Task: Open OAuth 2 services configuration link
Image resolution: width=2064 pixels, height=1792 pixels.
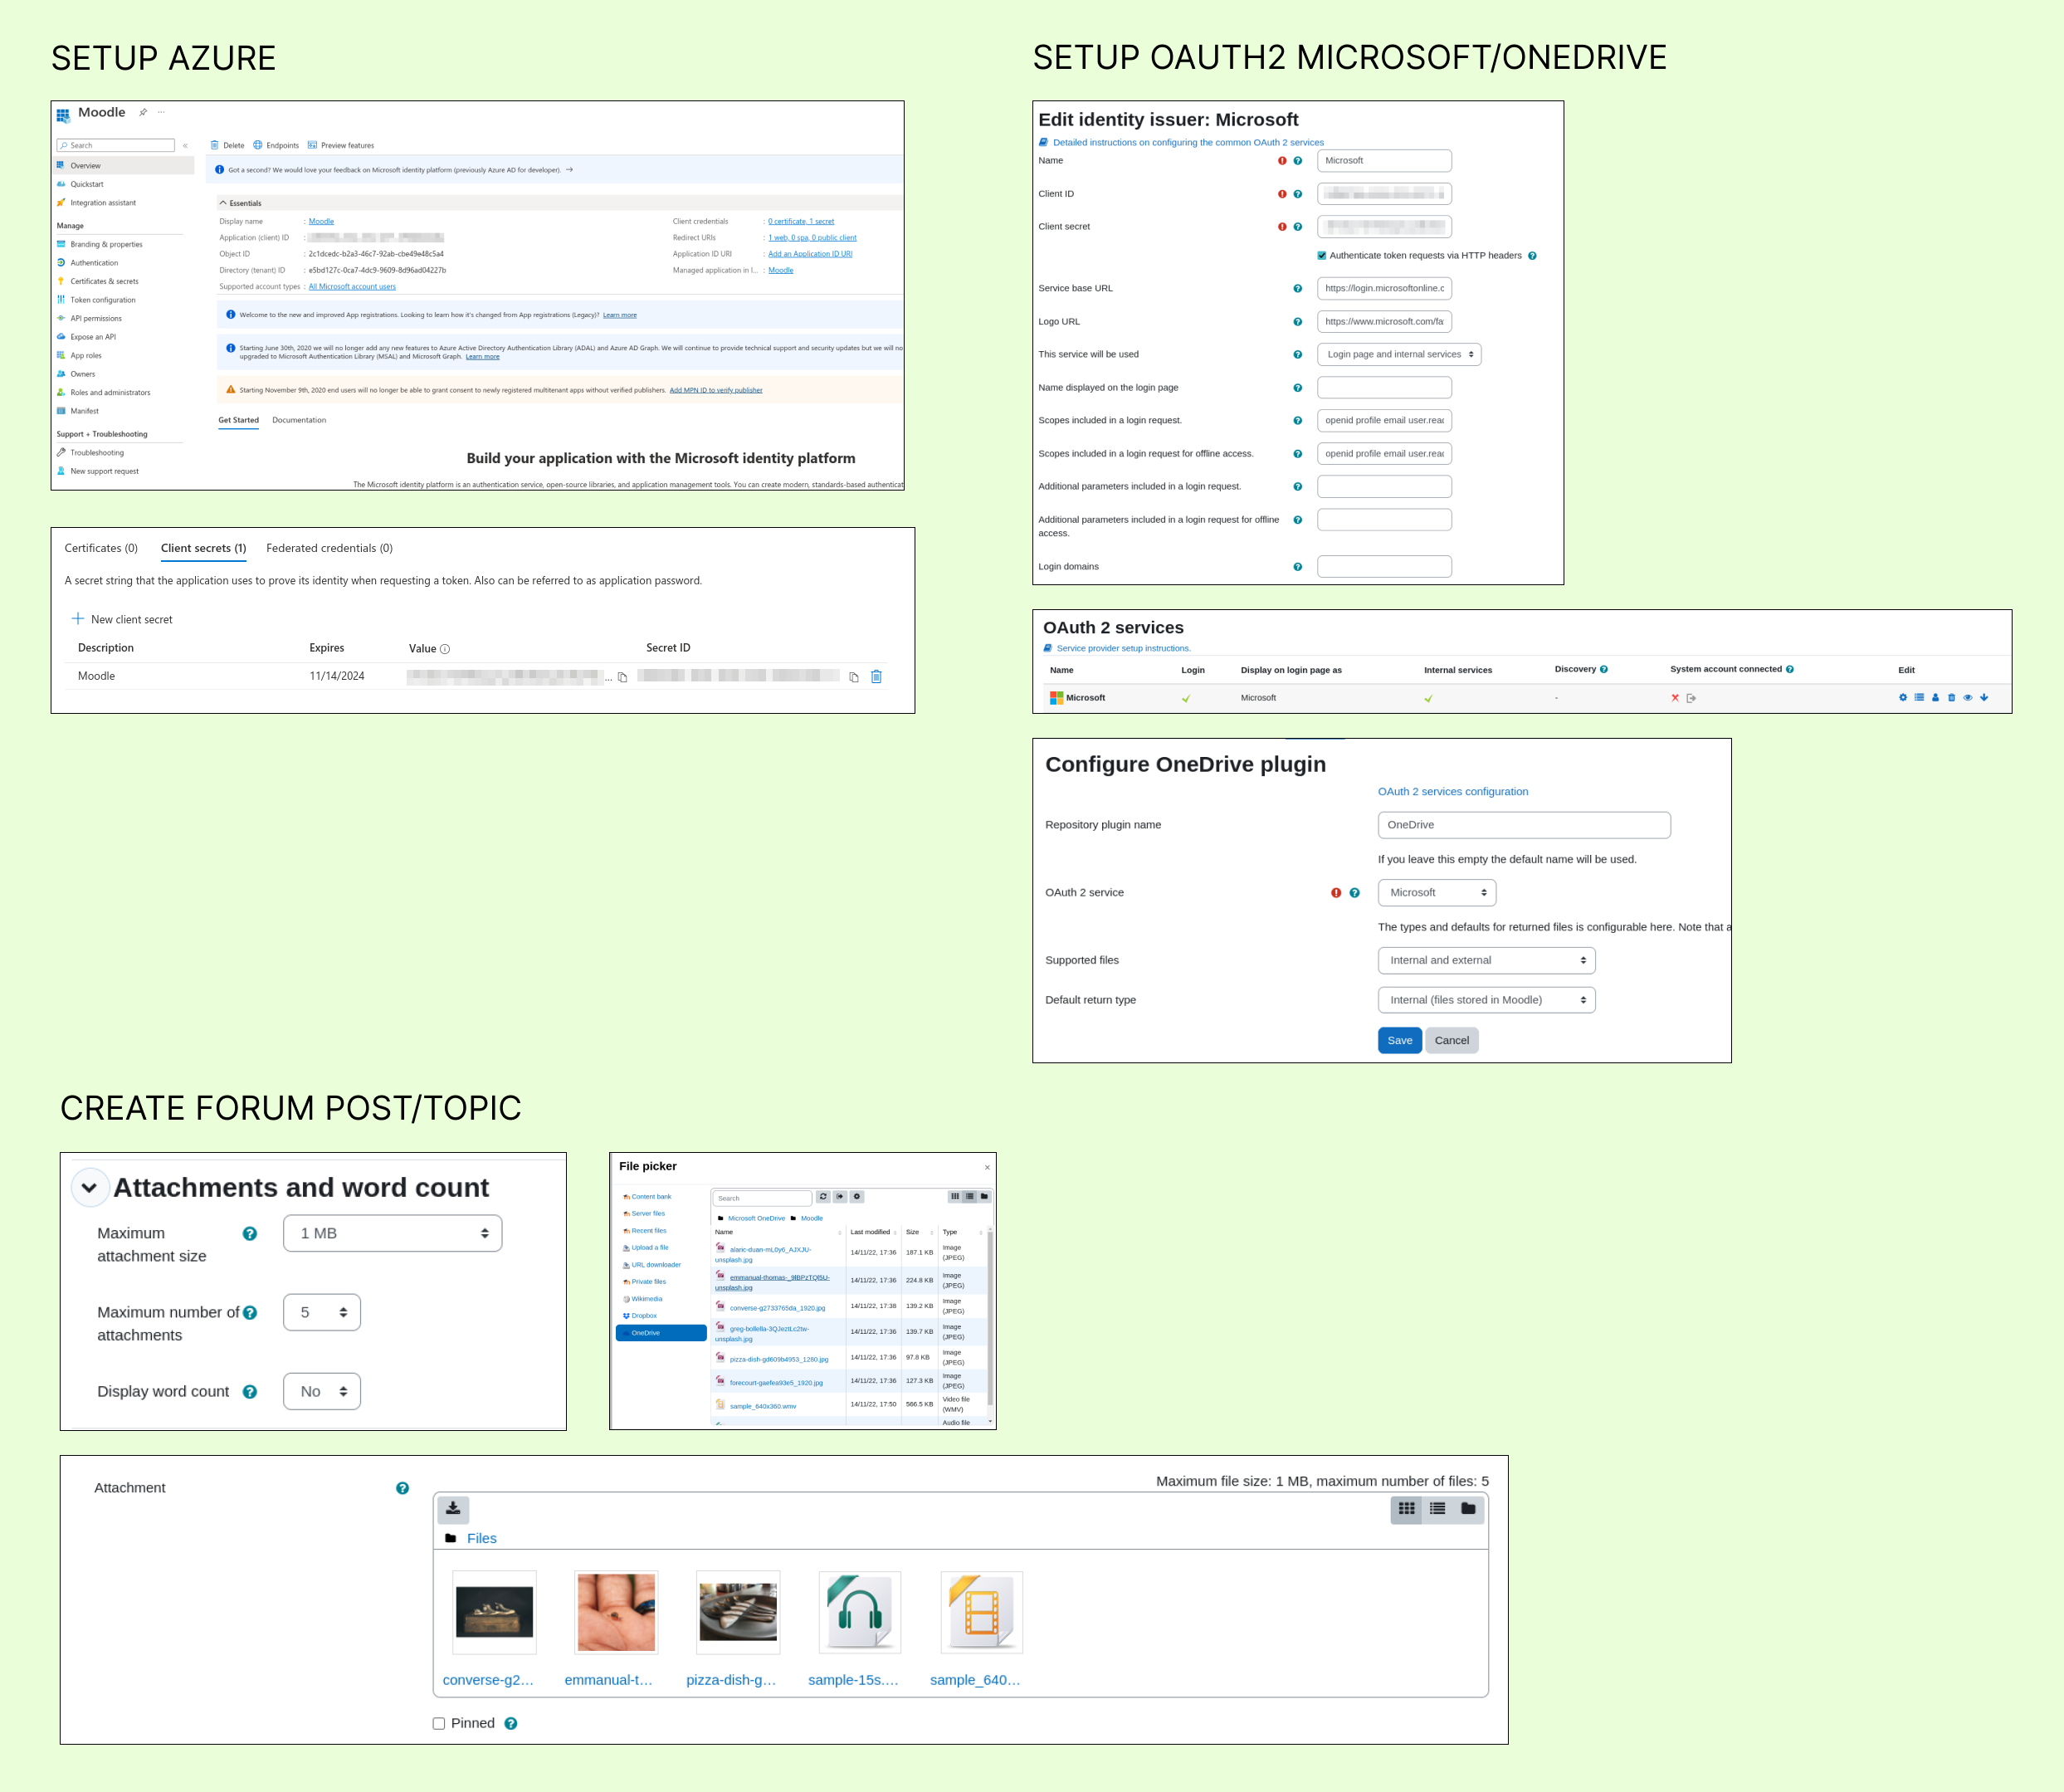Action: pyautogui.click(x=1452, y=791)
